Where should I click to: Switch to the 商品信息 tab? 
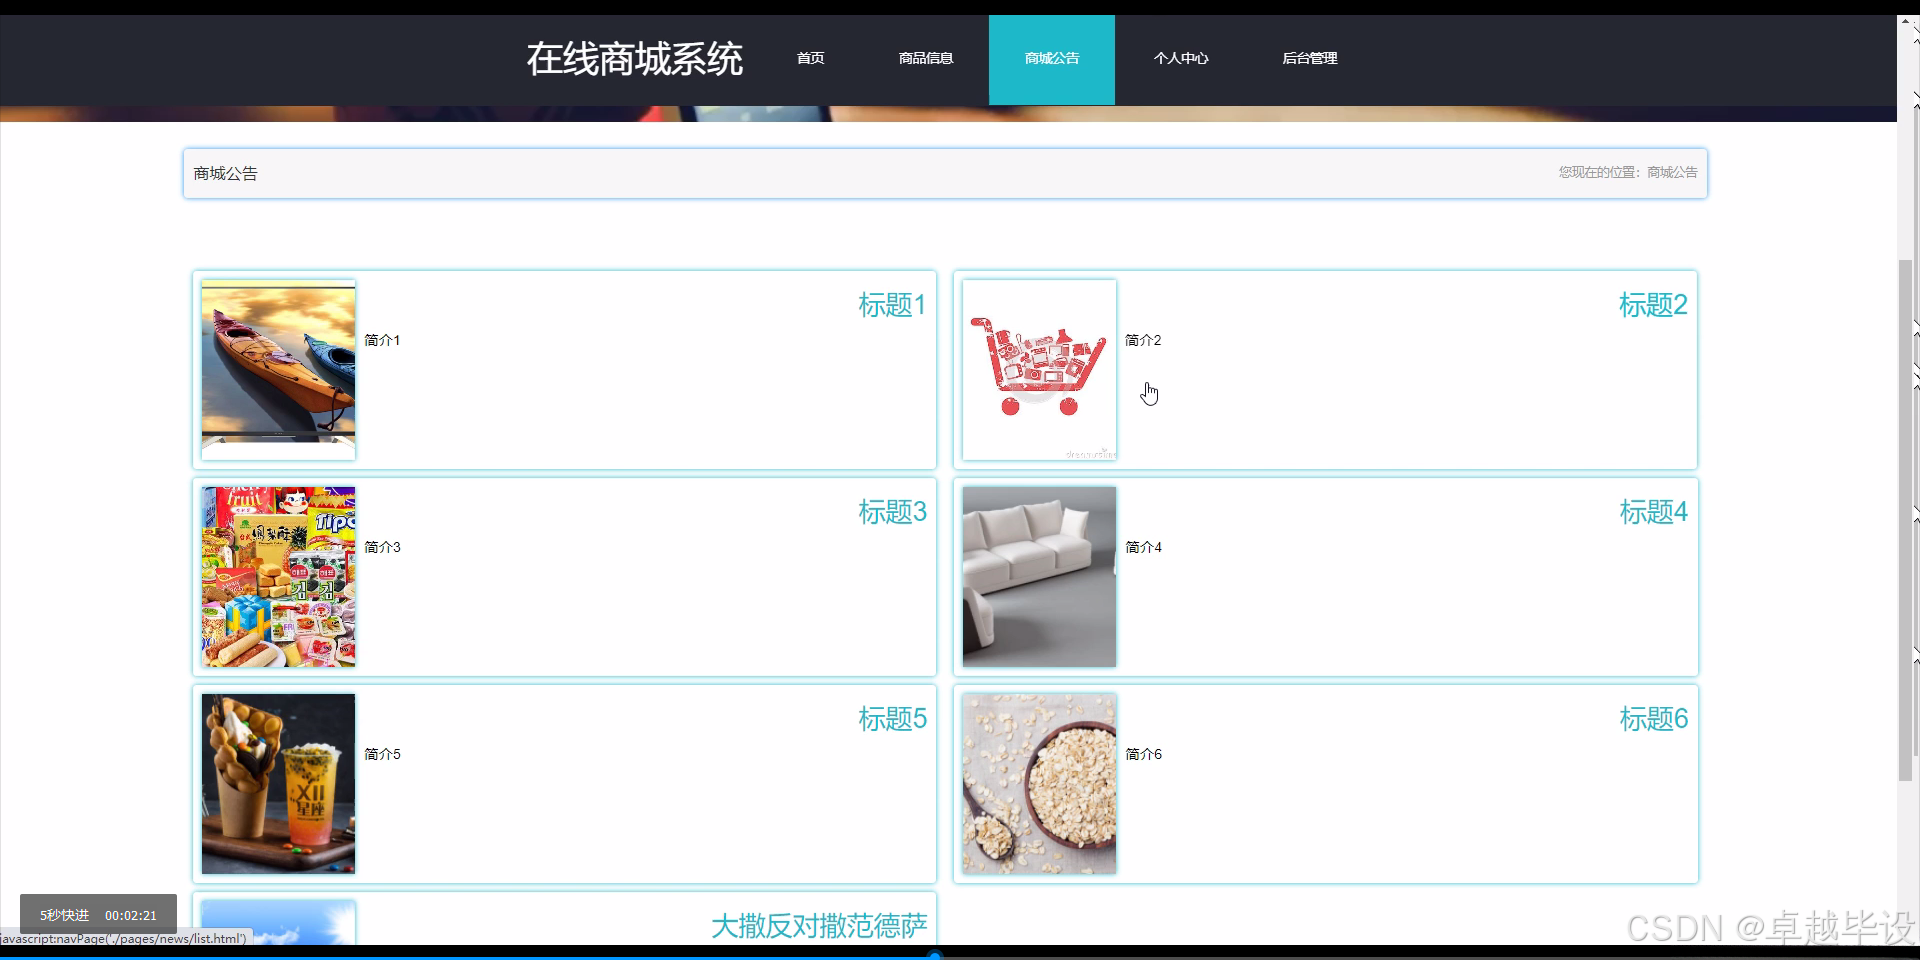pos(925,58)
